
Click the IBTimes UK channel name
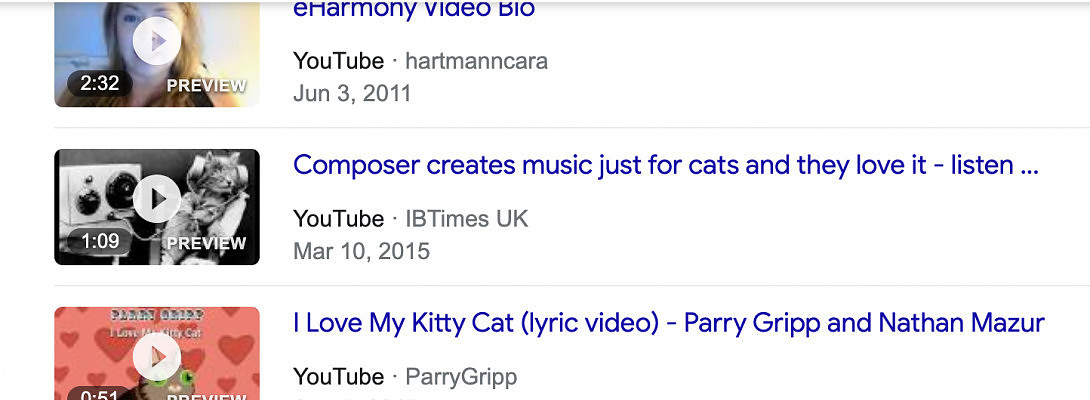point(467,219)
